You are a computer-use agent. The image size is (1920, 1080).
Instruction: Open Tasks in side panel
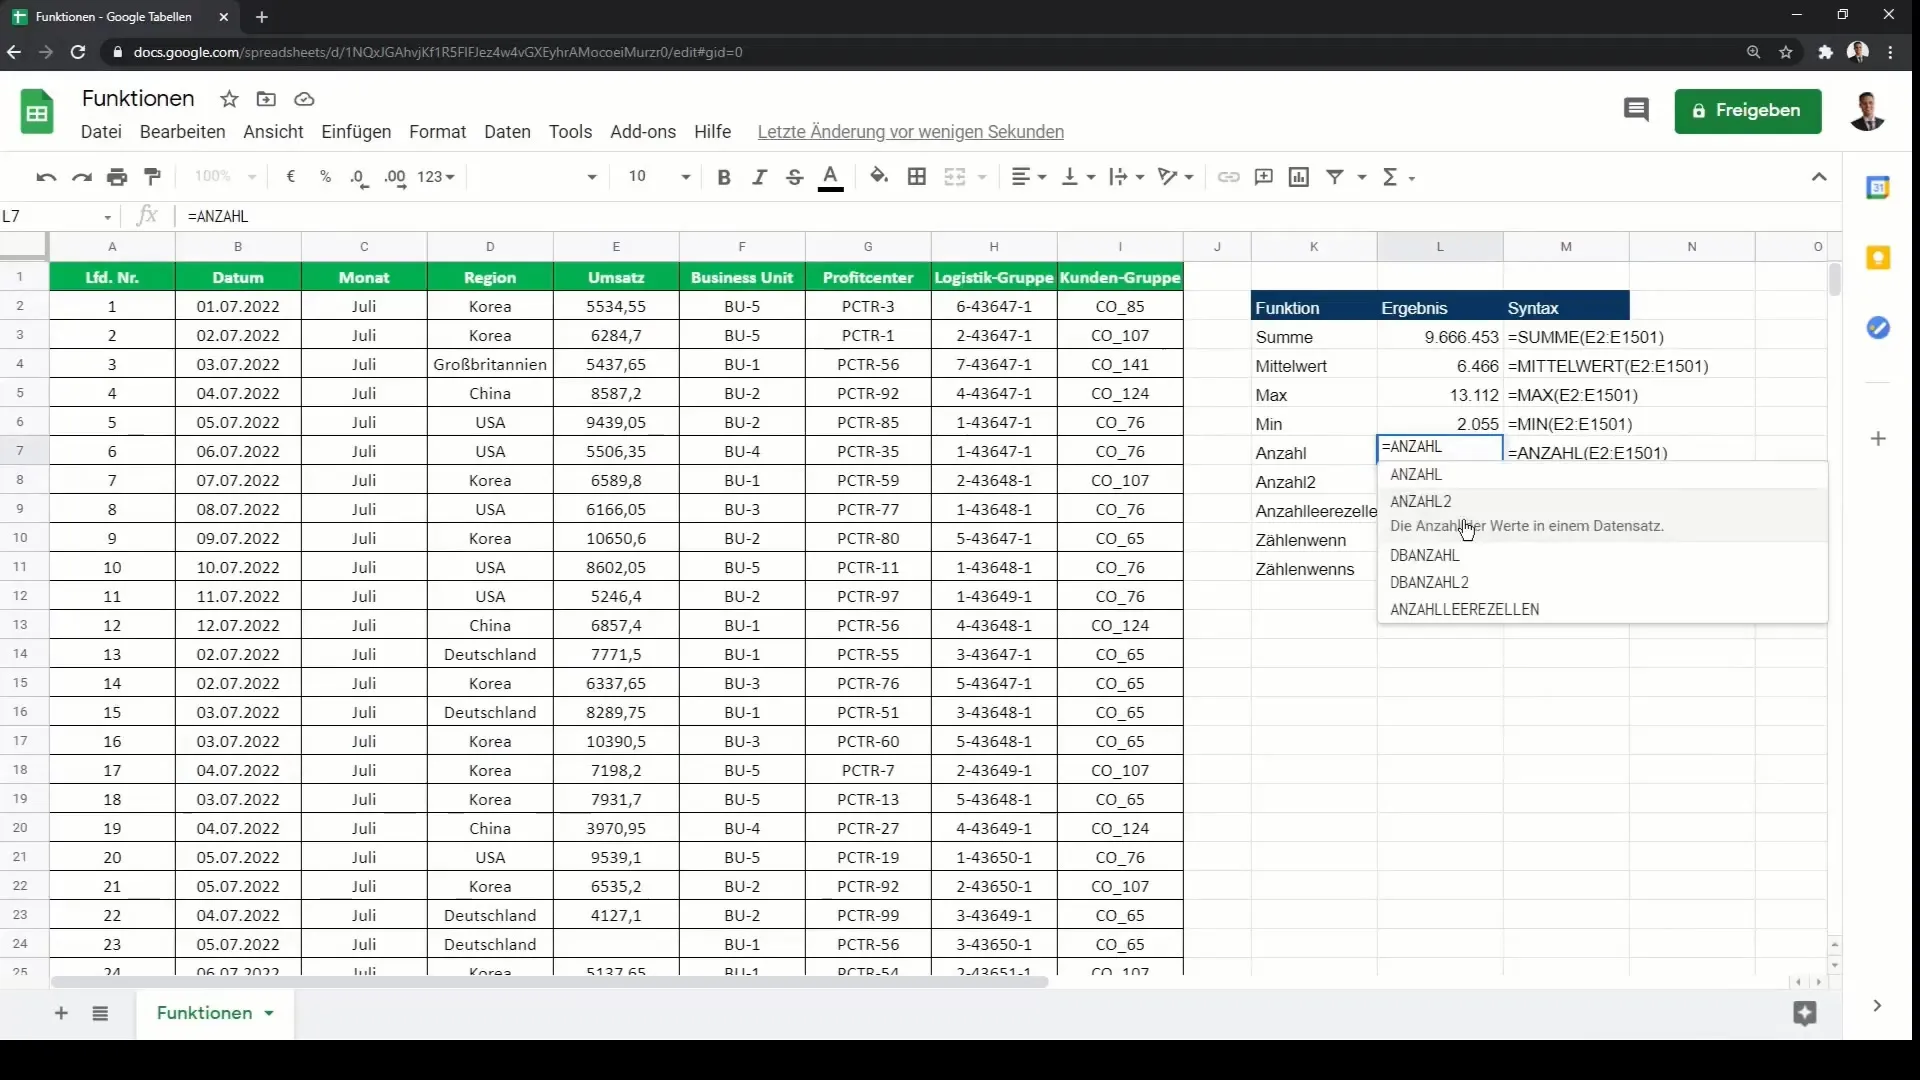1878,328
